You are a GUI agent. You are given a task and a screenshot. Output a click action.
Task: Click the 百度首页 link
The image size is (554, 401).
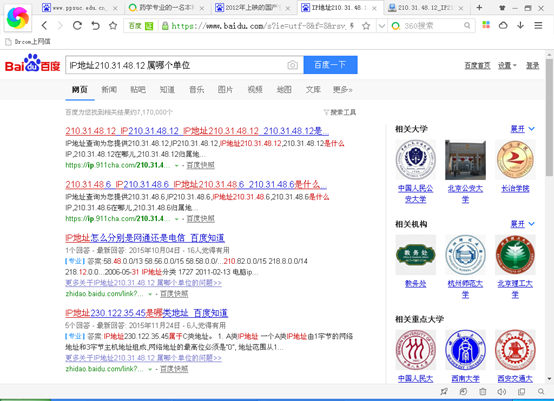[477, 65]
